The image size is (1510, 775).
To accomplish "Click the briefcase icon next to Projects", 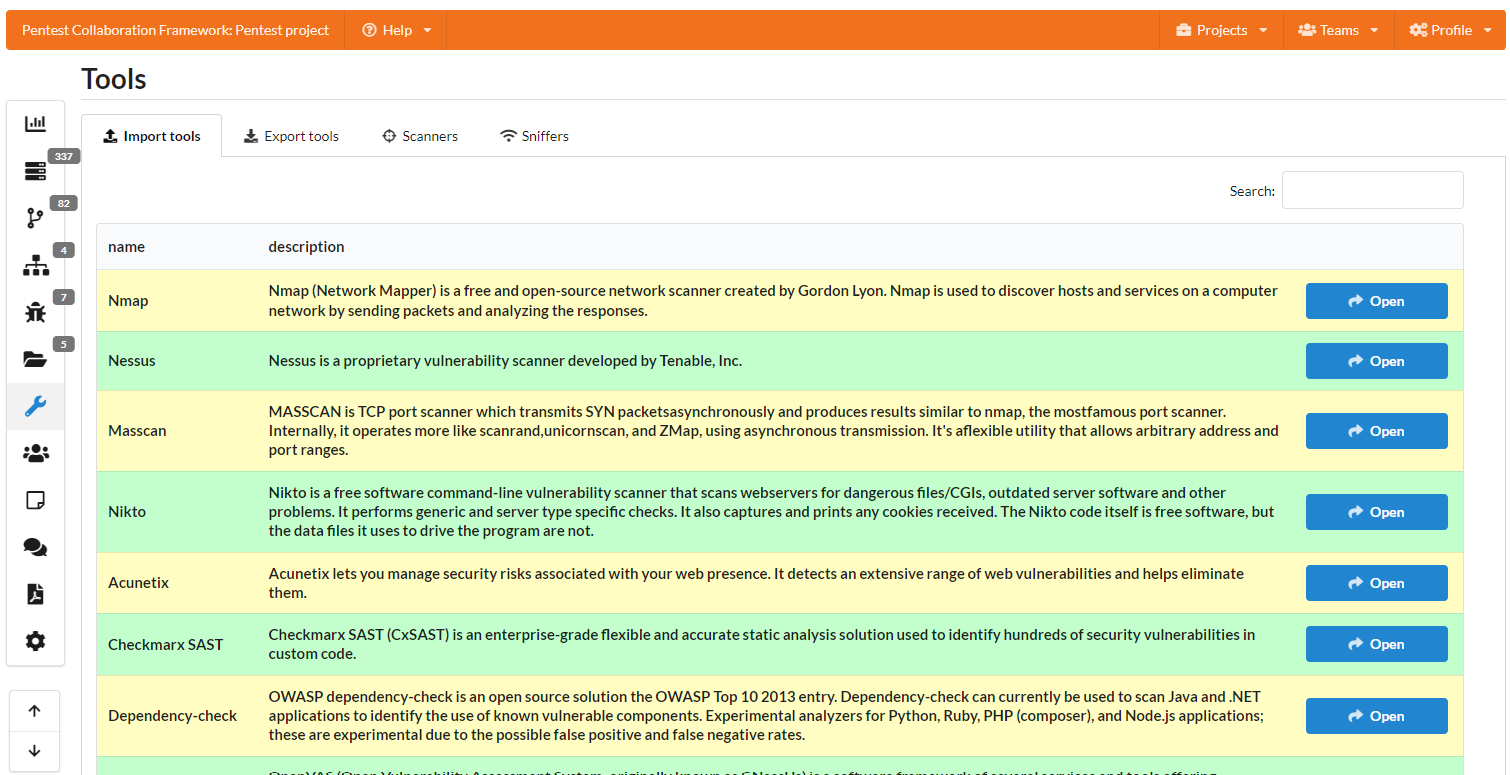I will point(1184,30).
